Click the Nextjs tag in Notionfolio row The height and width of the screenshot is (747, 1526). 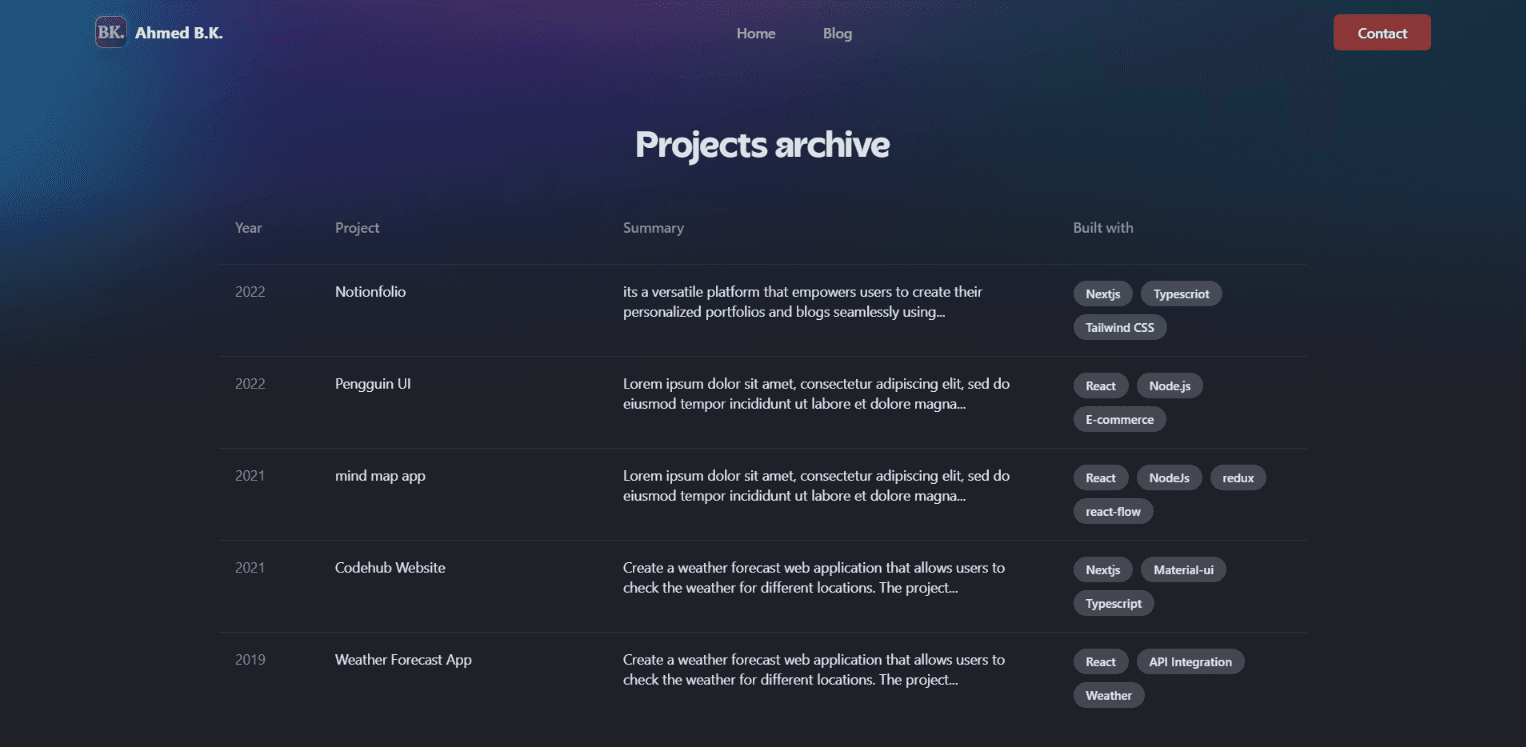click(1103, 294)
